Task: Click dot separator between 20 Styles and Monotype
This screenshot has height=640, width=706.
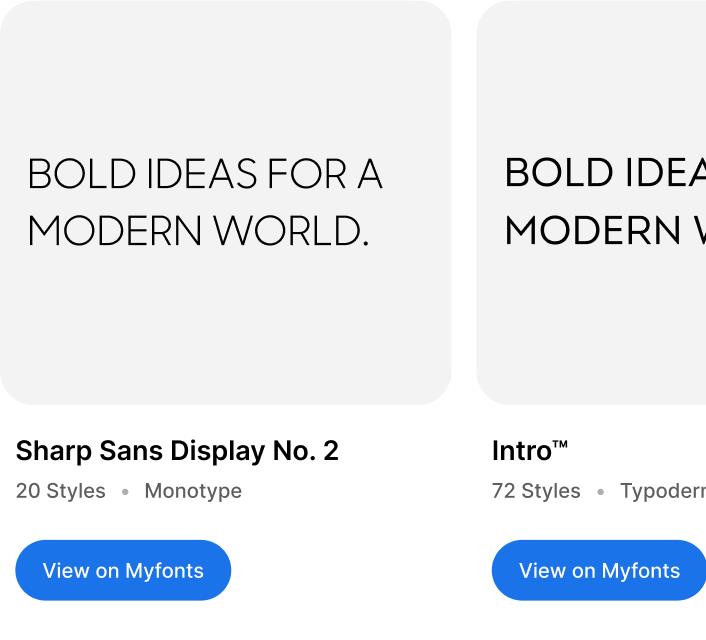Action: click(x=125, y=492)
